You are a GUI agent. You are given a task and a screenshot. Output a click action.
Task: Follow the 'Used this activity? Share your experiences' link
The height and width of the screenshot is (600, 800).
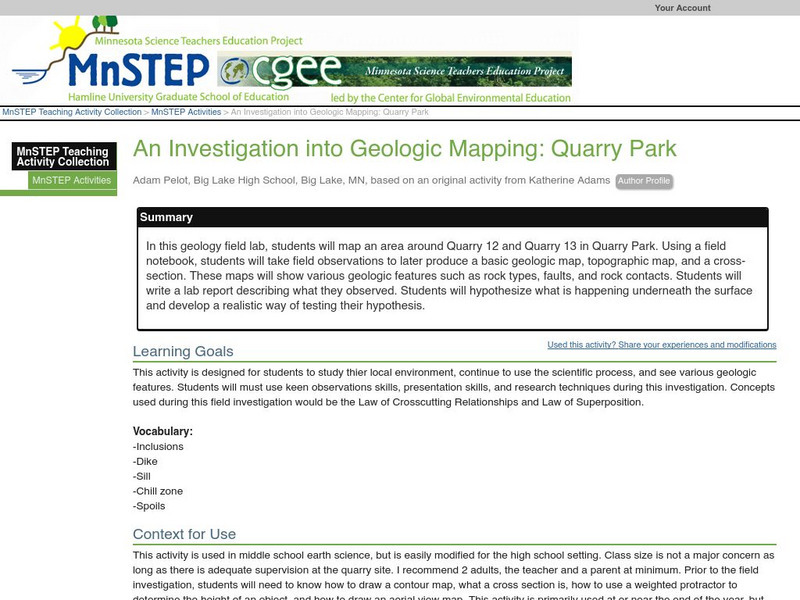pos(661,345)
